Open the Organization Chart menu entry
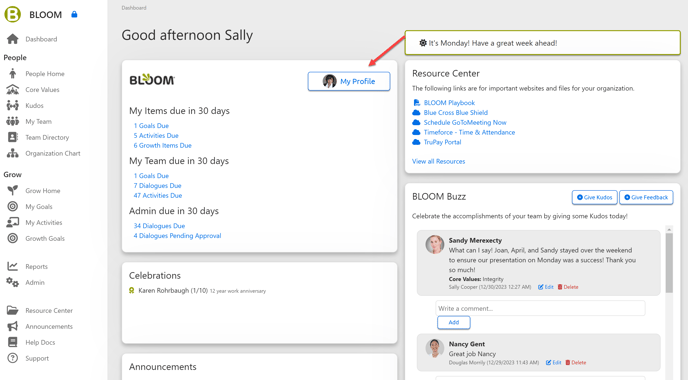 [x=53, y=153]
